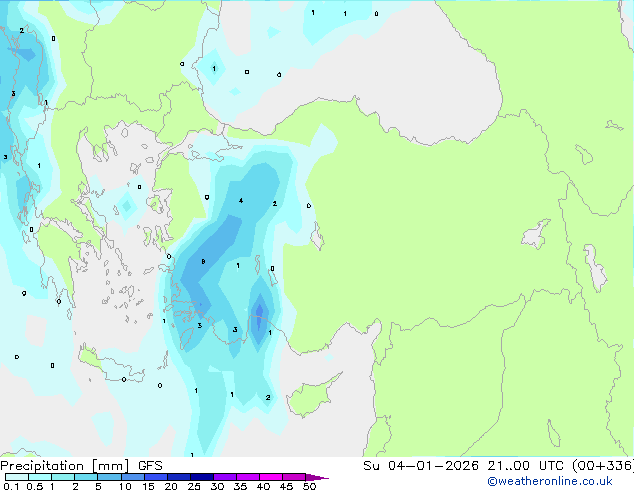Click the 0.1 to 0.5 mm legend swatch

tap(17, 477)
